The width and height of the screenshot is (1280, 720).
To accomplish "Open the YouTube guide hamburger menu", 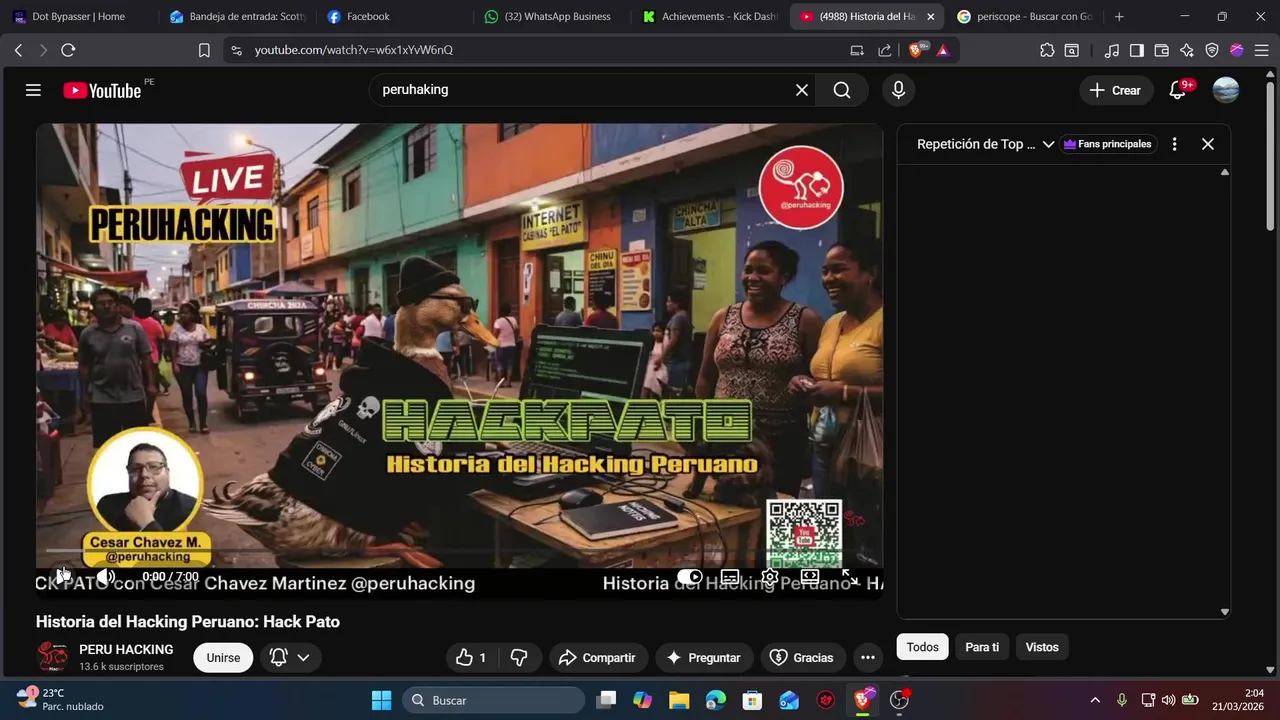I will point(33,90).
